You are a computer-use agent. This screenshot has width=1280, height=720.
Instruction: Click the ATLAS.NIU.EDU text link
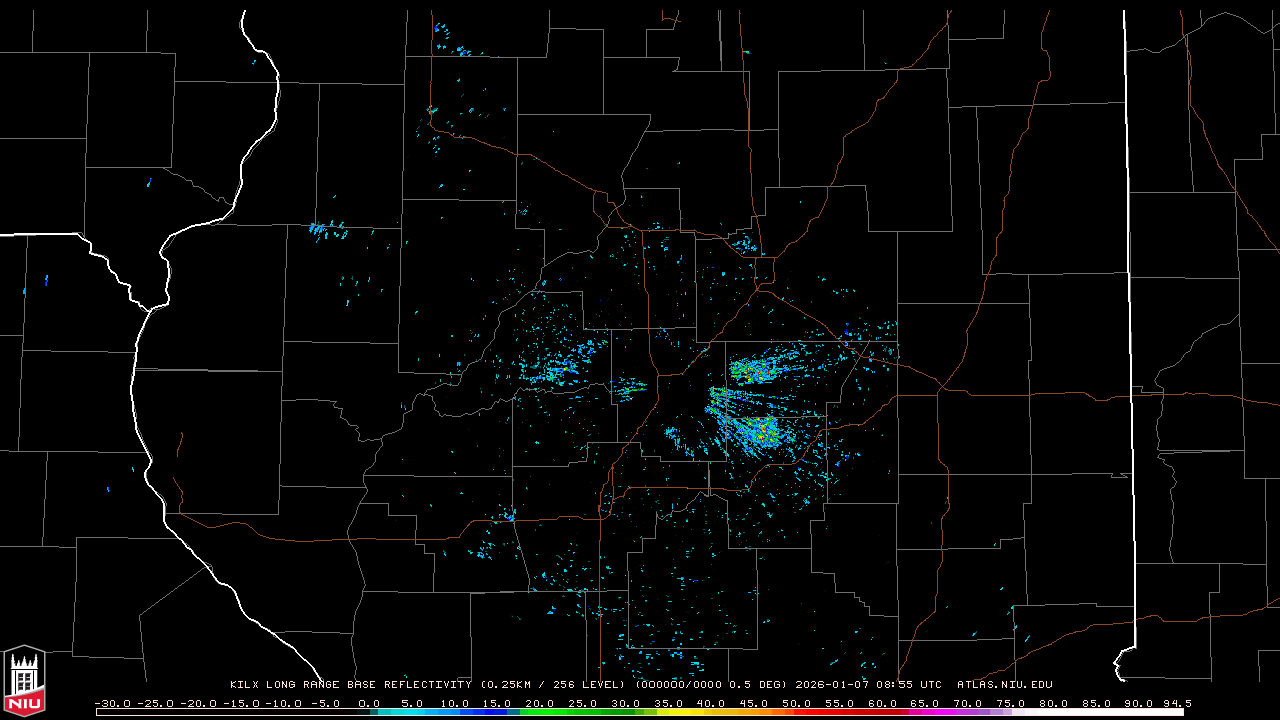pyautogui.click(x=1004, y=685)
